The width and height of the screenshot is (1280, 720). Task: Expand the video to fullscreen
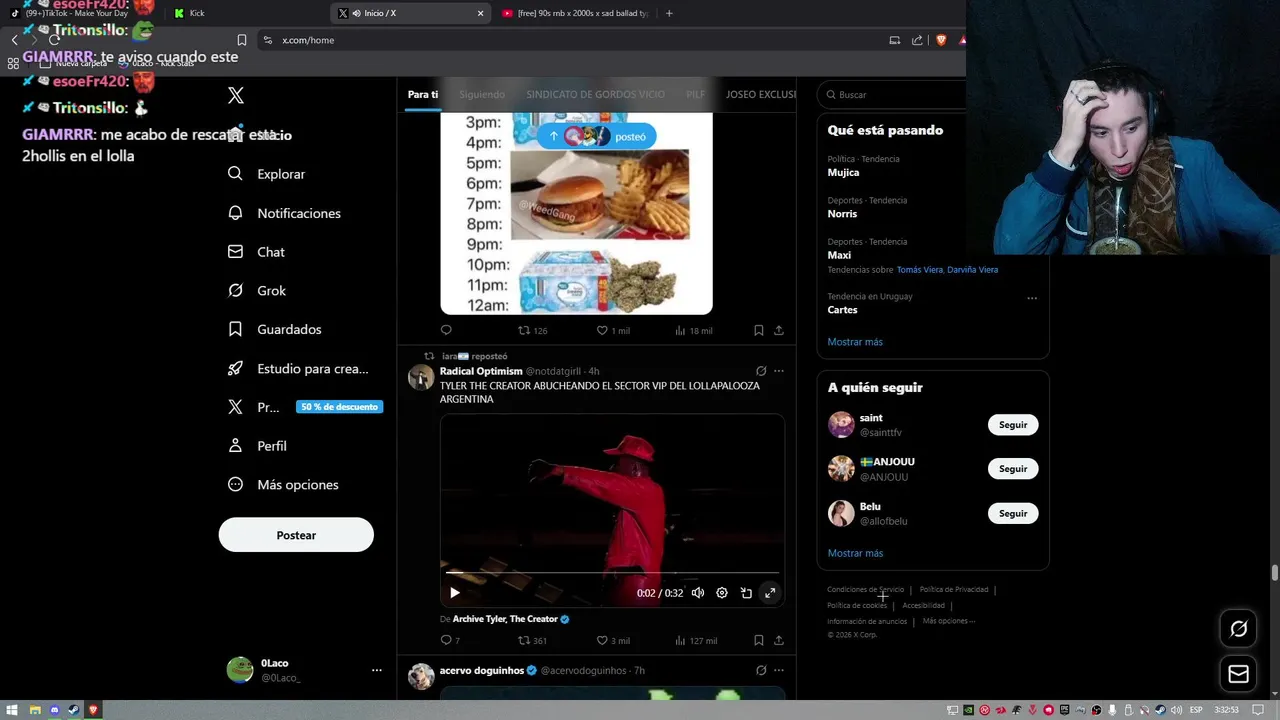(x=770, y=593)
